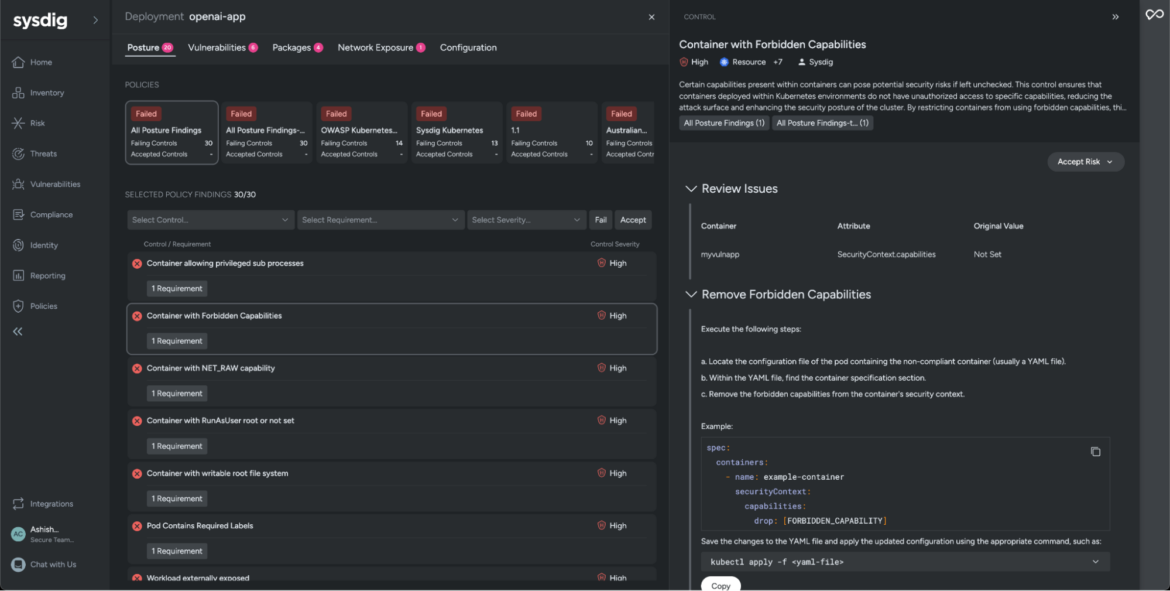Click the +7 tag count

tap(778, 62)
